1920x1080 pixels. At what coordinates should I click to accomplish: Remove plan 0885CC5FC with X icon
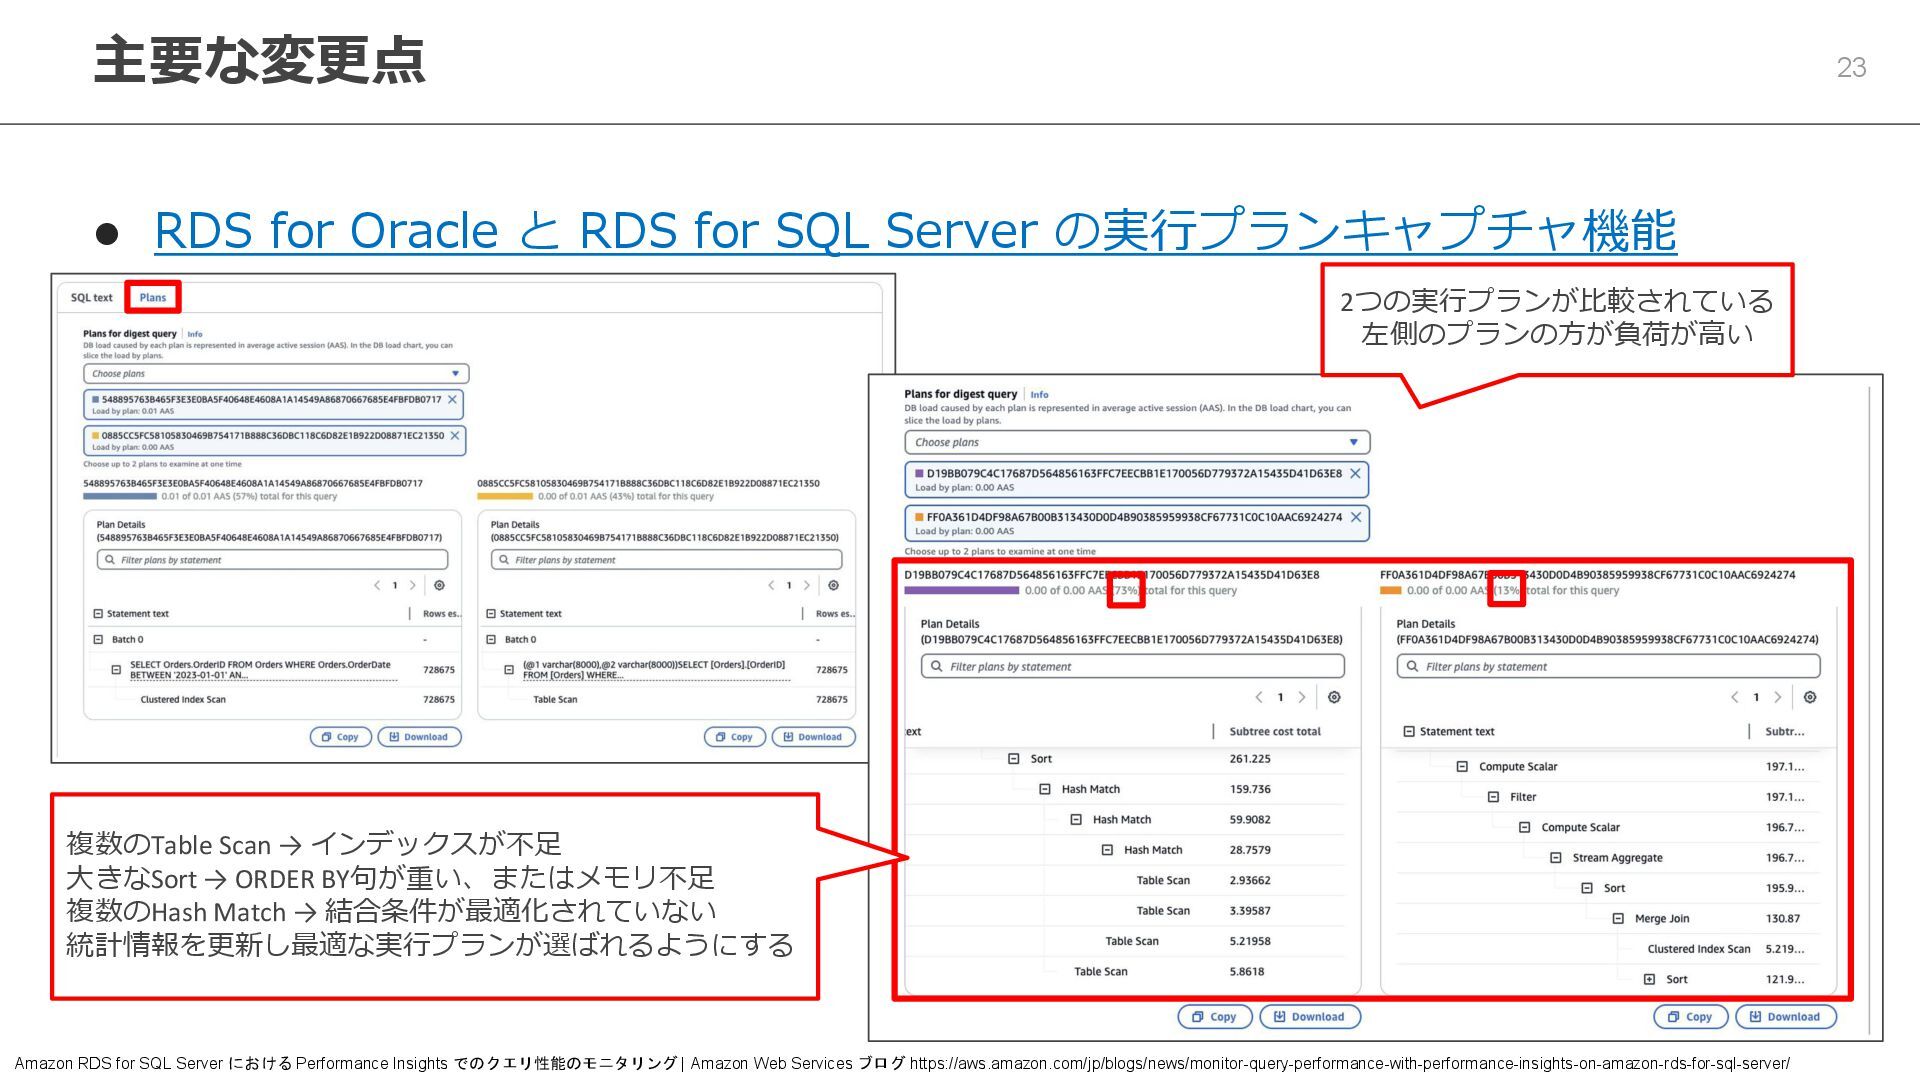[x=454, y=435]
